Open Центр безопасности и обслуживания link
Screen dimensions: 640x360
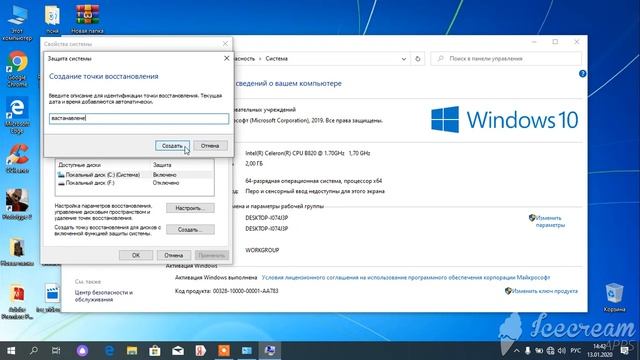click(x=104, y=296)
